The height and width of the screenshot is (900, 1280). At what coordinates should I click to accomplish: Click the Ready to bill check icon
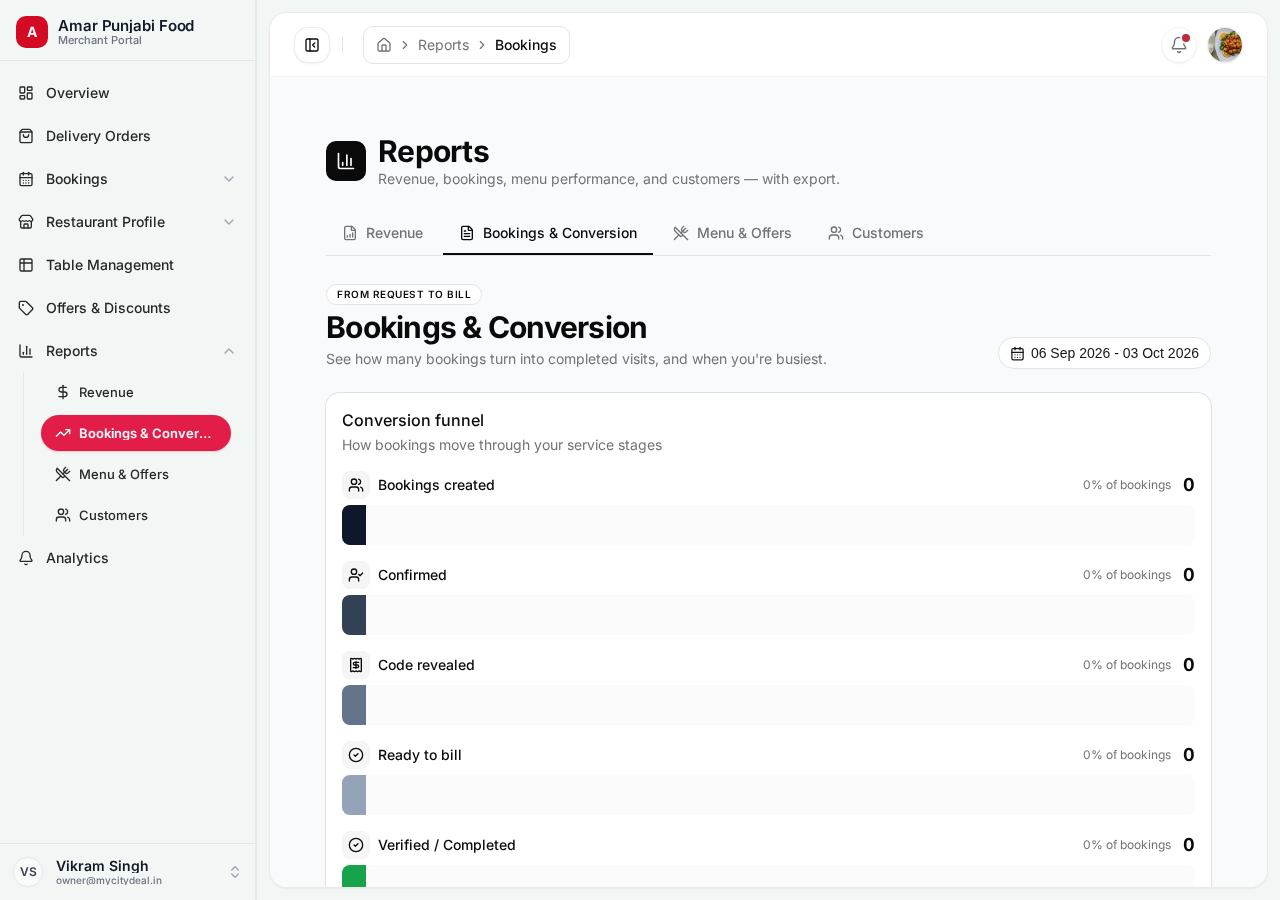(x=356, y=755)
